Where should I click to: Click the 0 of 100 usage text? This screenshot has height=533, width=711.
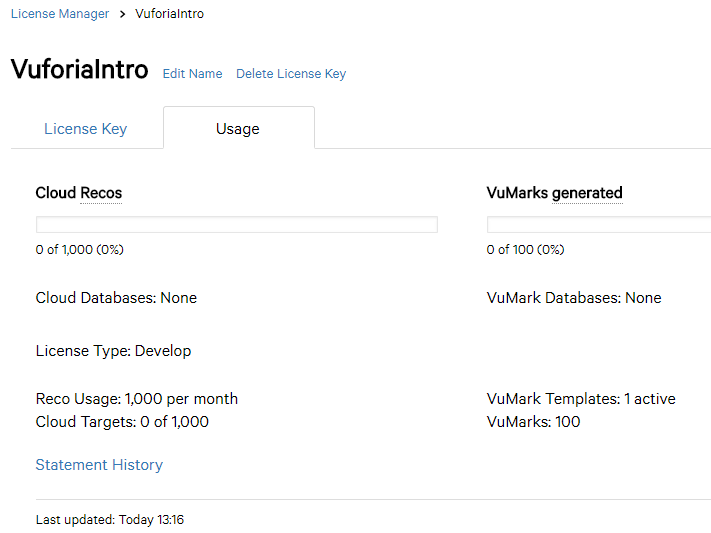(x=526, y=249)
